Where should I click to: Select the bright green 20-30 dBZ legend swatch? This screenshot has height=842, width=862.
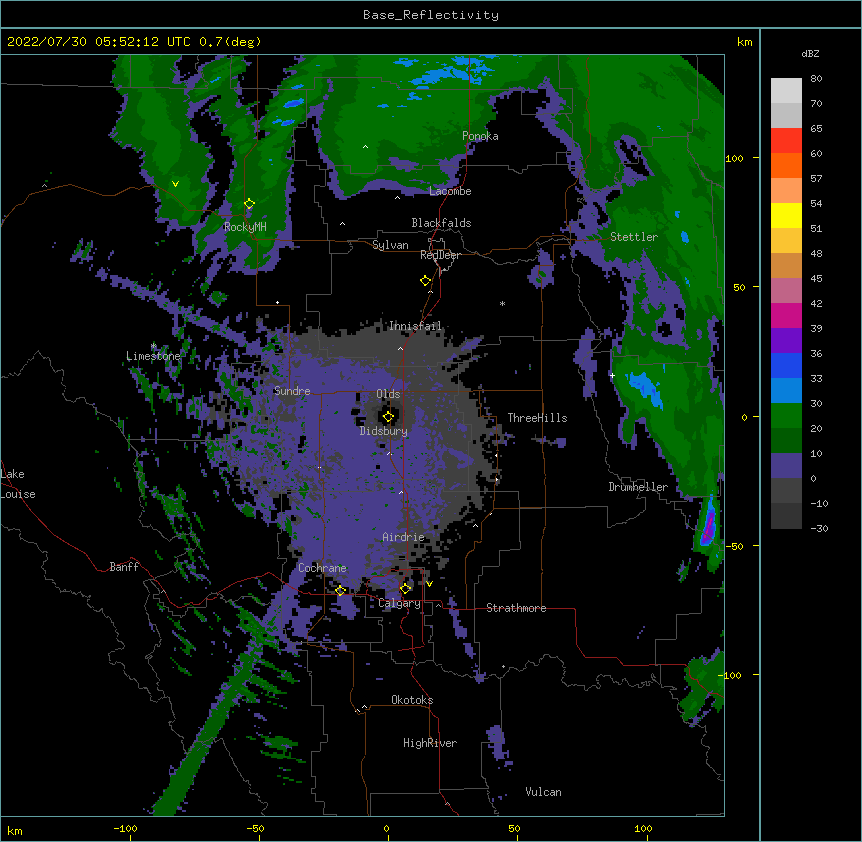tap(786, 416)
